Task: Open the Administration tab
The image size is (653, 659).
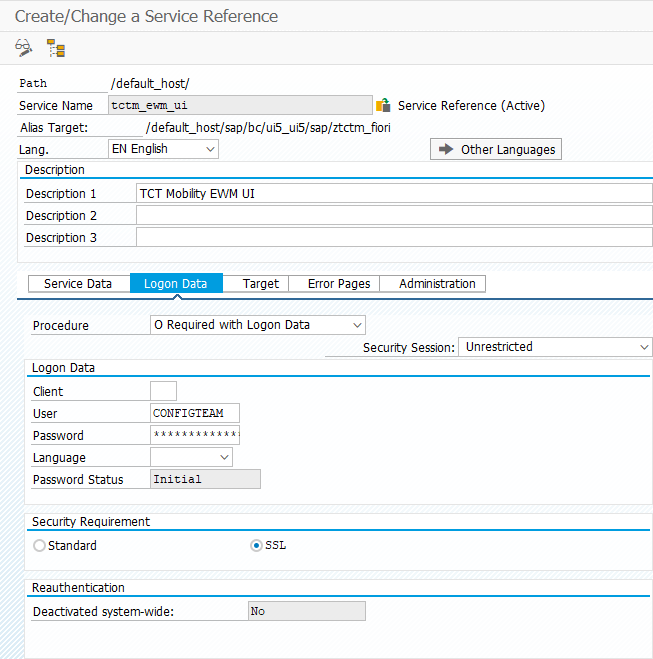Action: coord(437,284)
